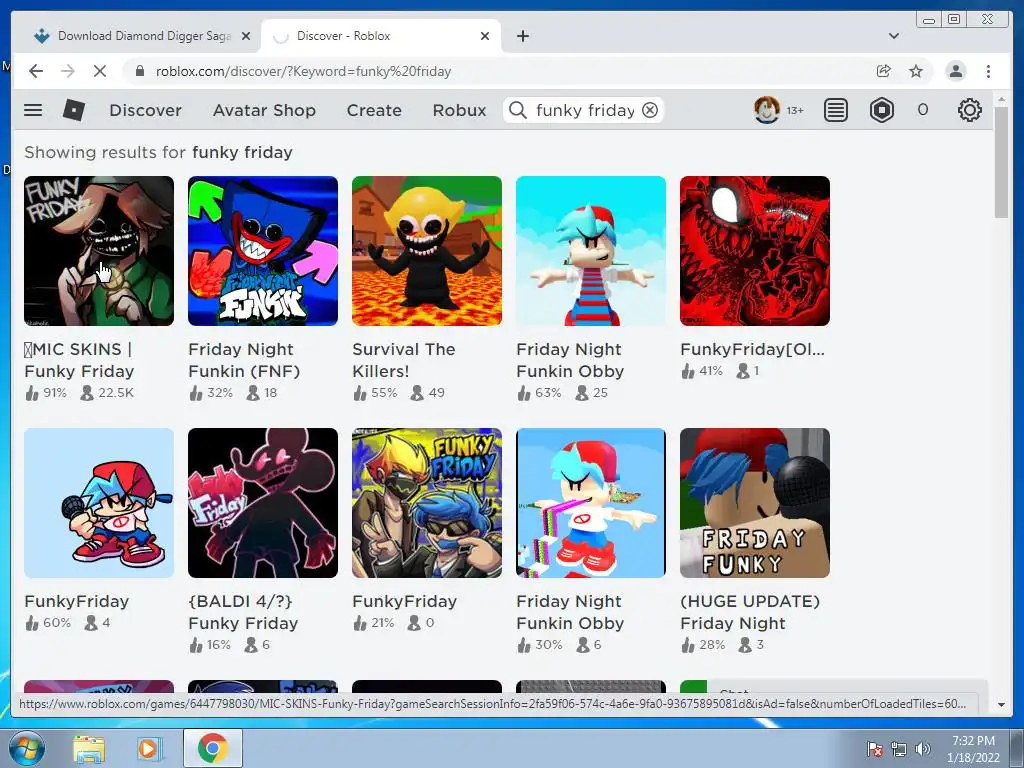The height and width of the screenshot is (768, 1024).
Task: Open the Action Center flag icon
Action: [x=875, y=749]
